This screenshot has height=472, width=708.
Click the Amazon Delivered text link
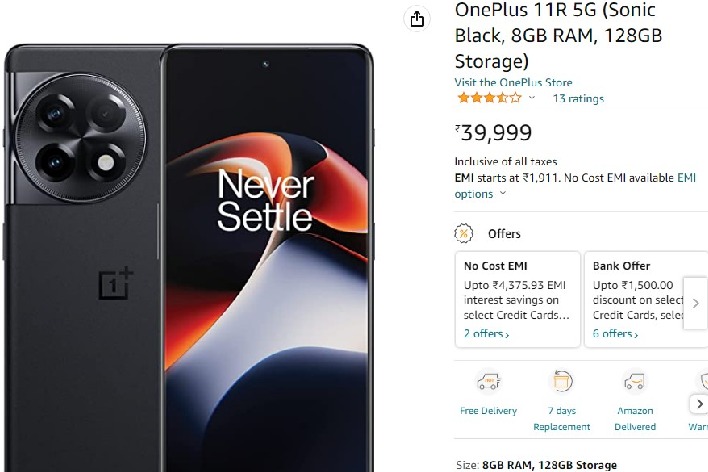point(634,418)
